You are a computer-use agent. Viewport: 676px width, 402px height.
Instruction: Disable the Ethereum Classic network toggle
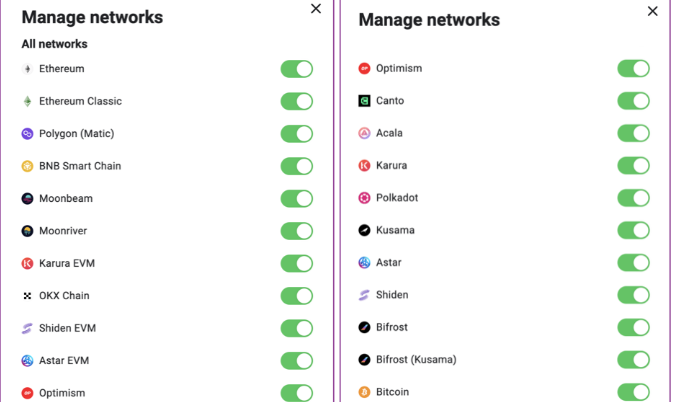pyautogui.click(x=297, y=101)
